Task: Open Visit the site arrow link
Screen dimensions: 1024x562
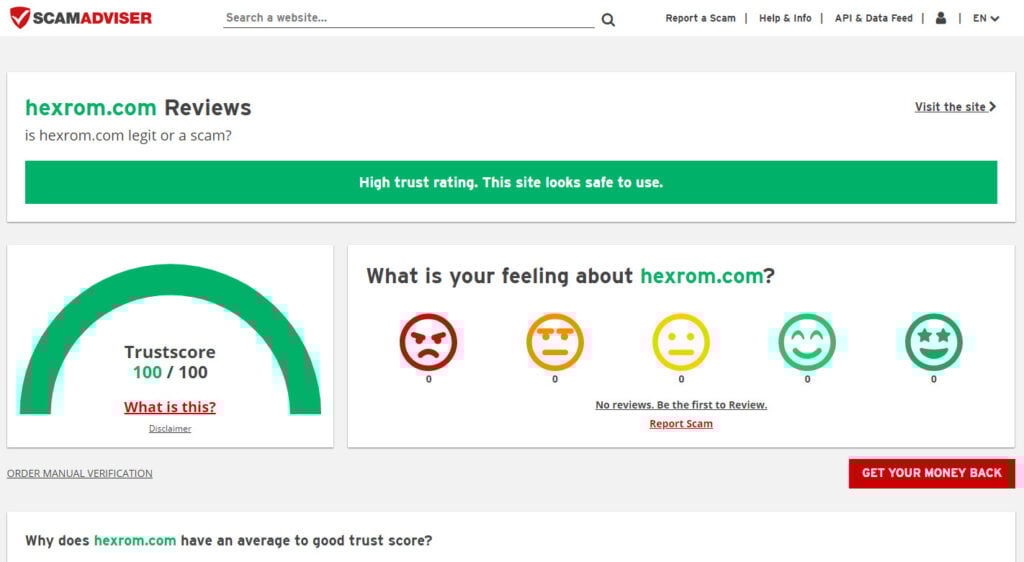Action: (955, 107)
